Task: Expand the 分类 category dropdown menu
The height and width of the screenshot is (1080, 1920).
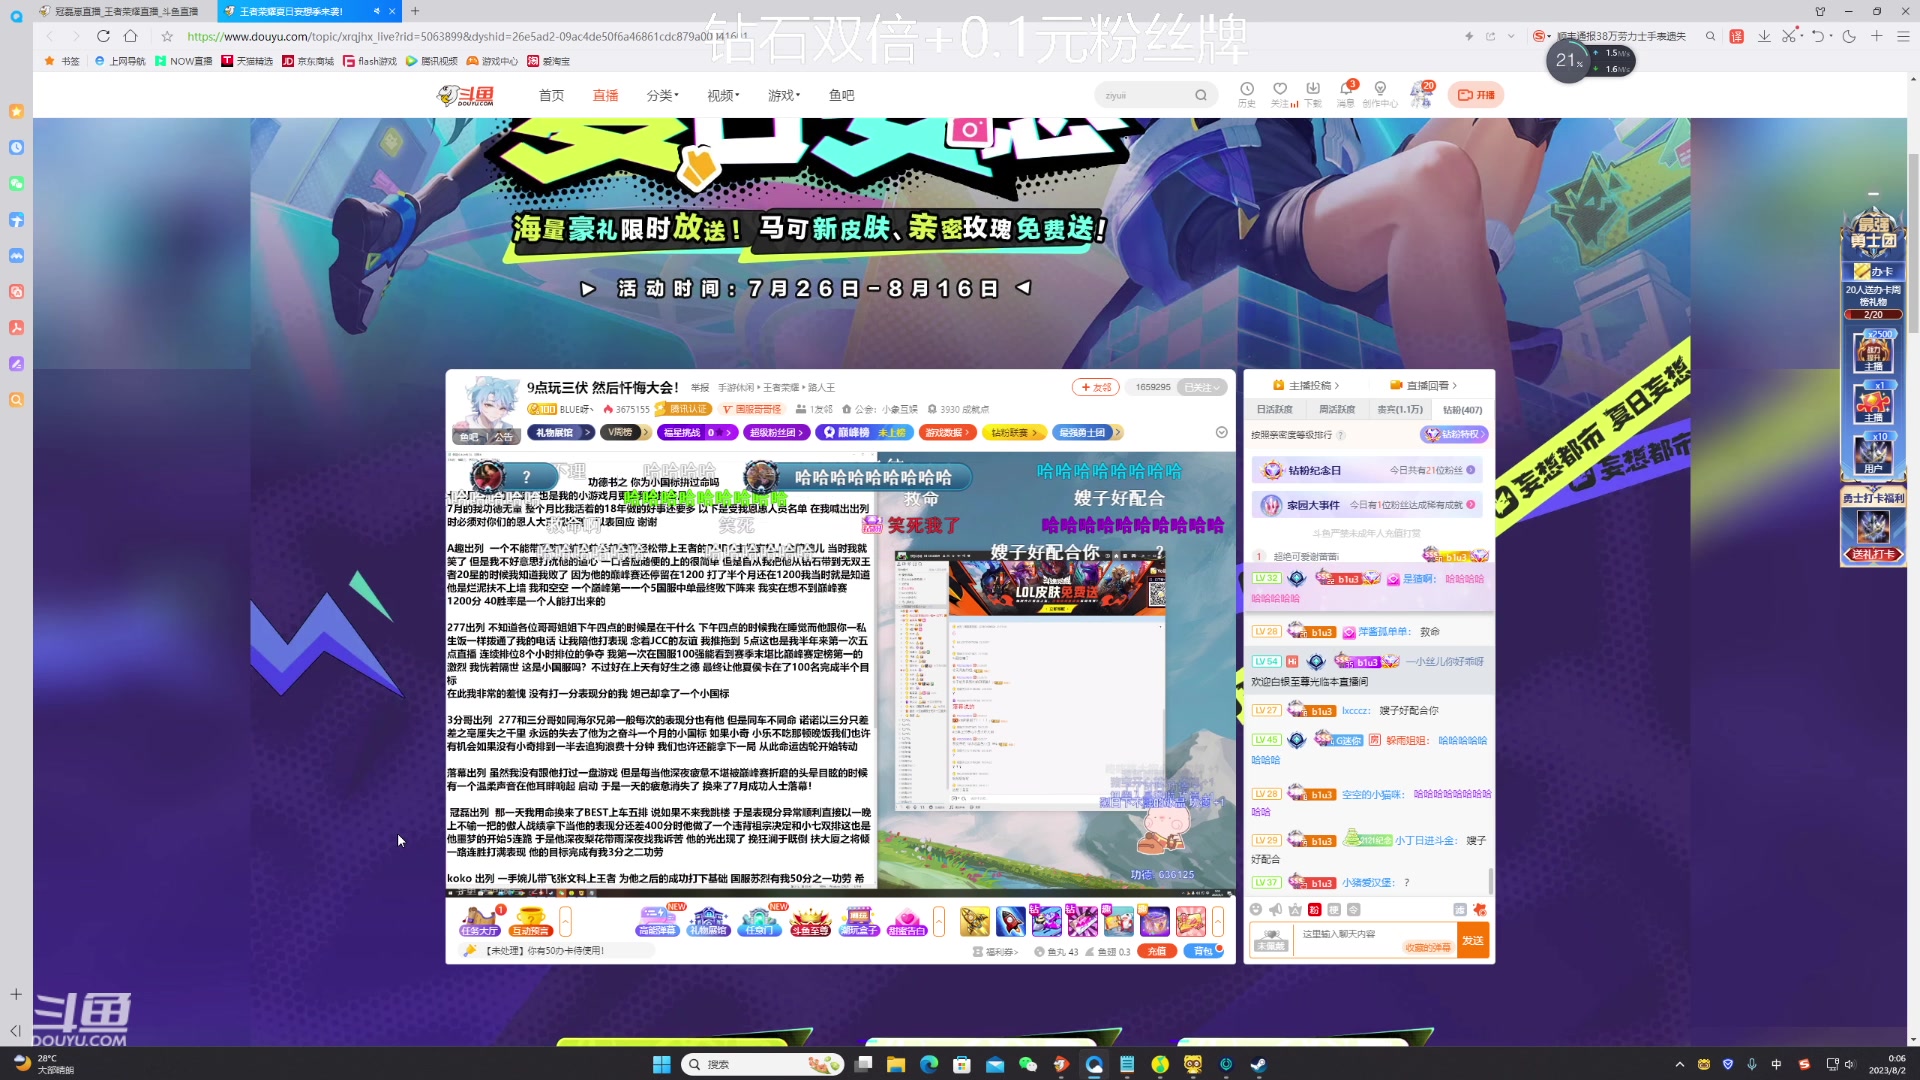Action: 662,95
